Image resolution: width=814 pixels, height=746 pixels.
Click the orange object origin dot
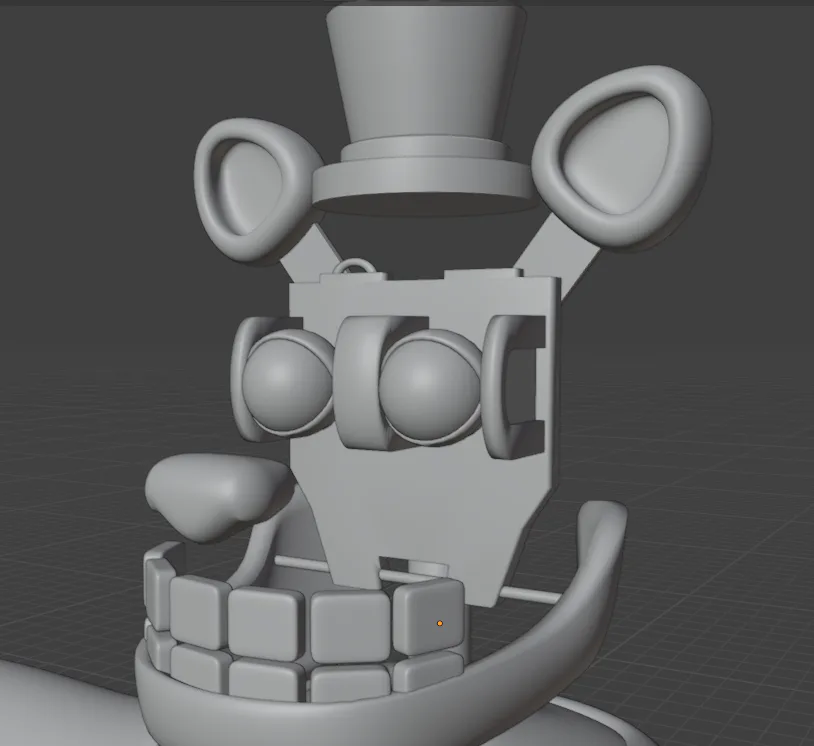pos(440,623)
